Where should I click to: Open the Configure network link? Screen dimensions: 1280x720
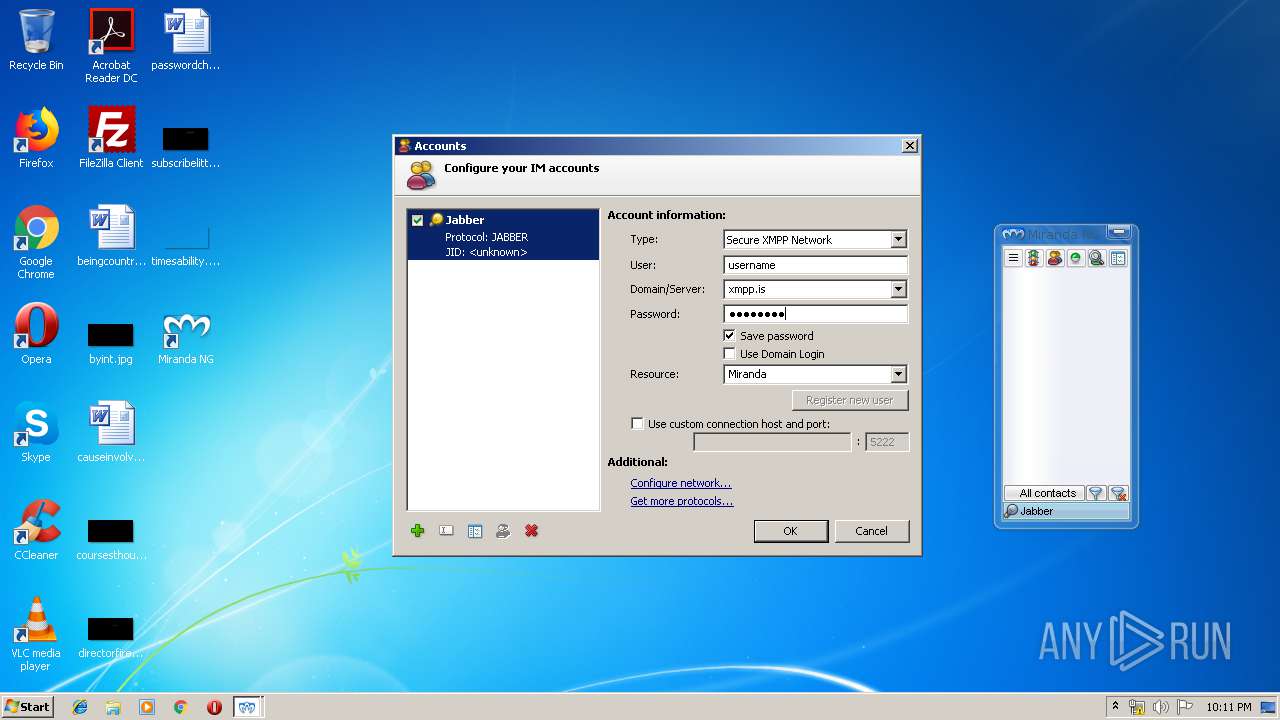(x=680, y=484)
